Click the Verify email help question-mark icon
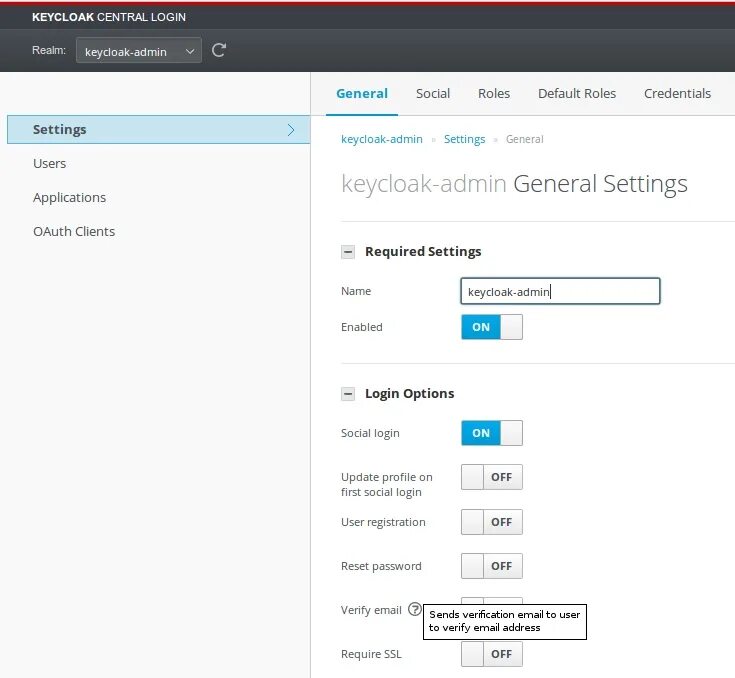The width and height of the screenshot is (735, 678). [x=415, y=609]
